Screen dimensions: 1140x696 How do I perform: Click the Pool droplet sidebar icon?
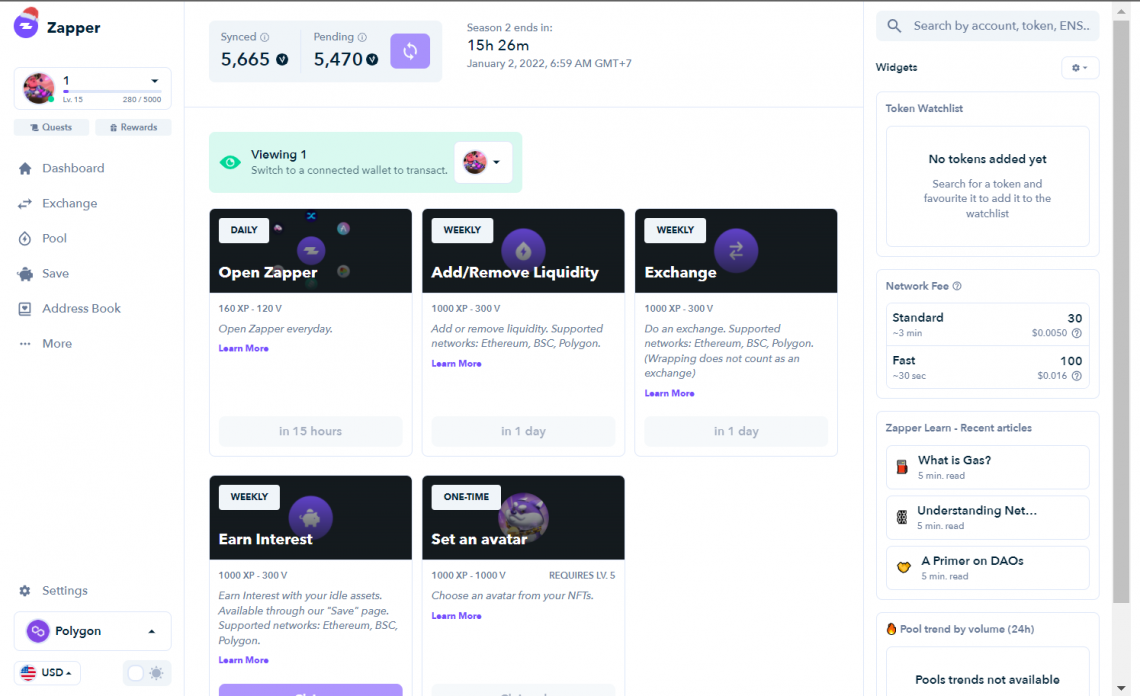point(25,239)
